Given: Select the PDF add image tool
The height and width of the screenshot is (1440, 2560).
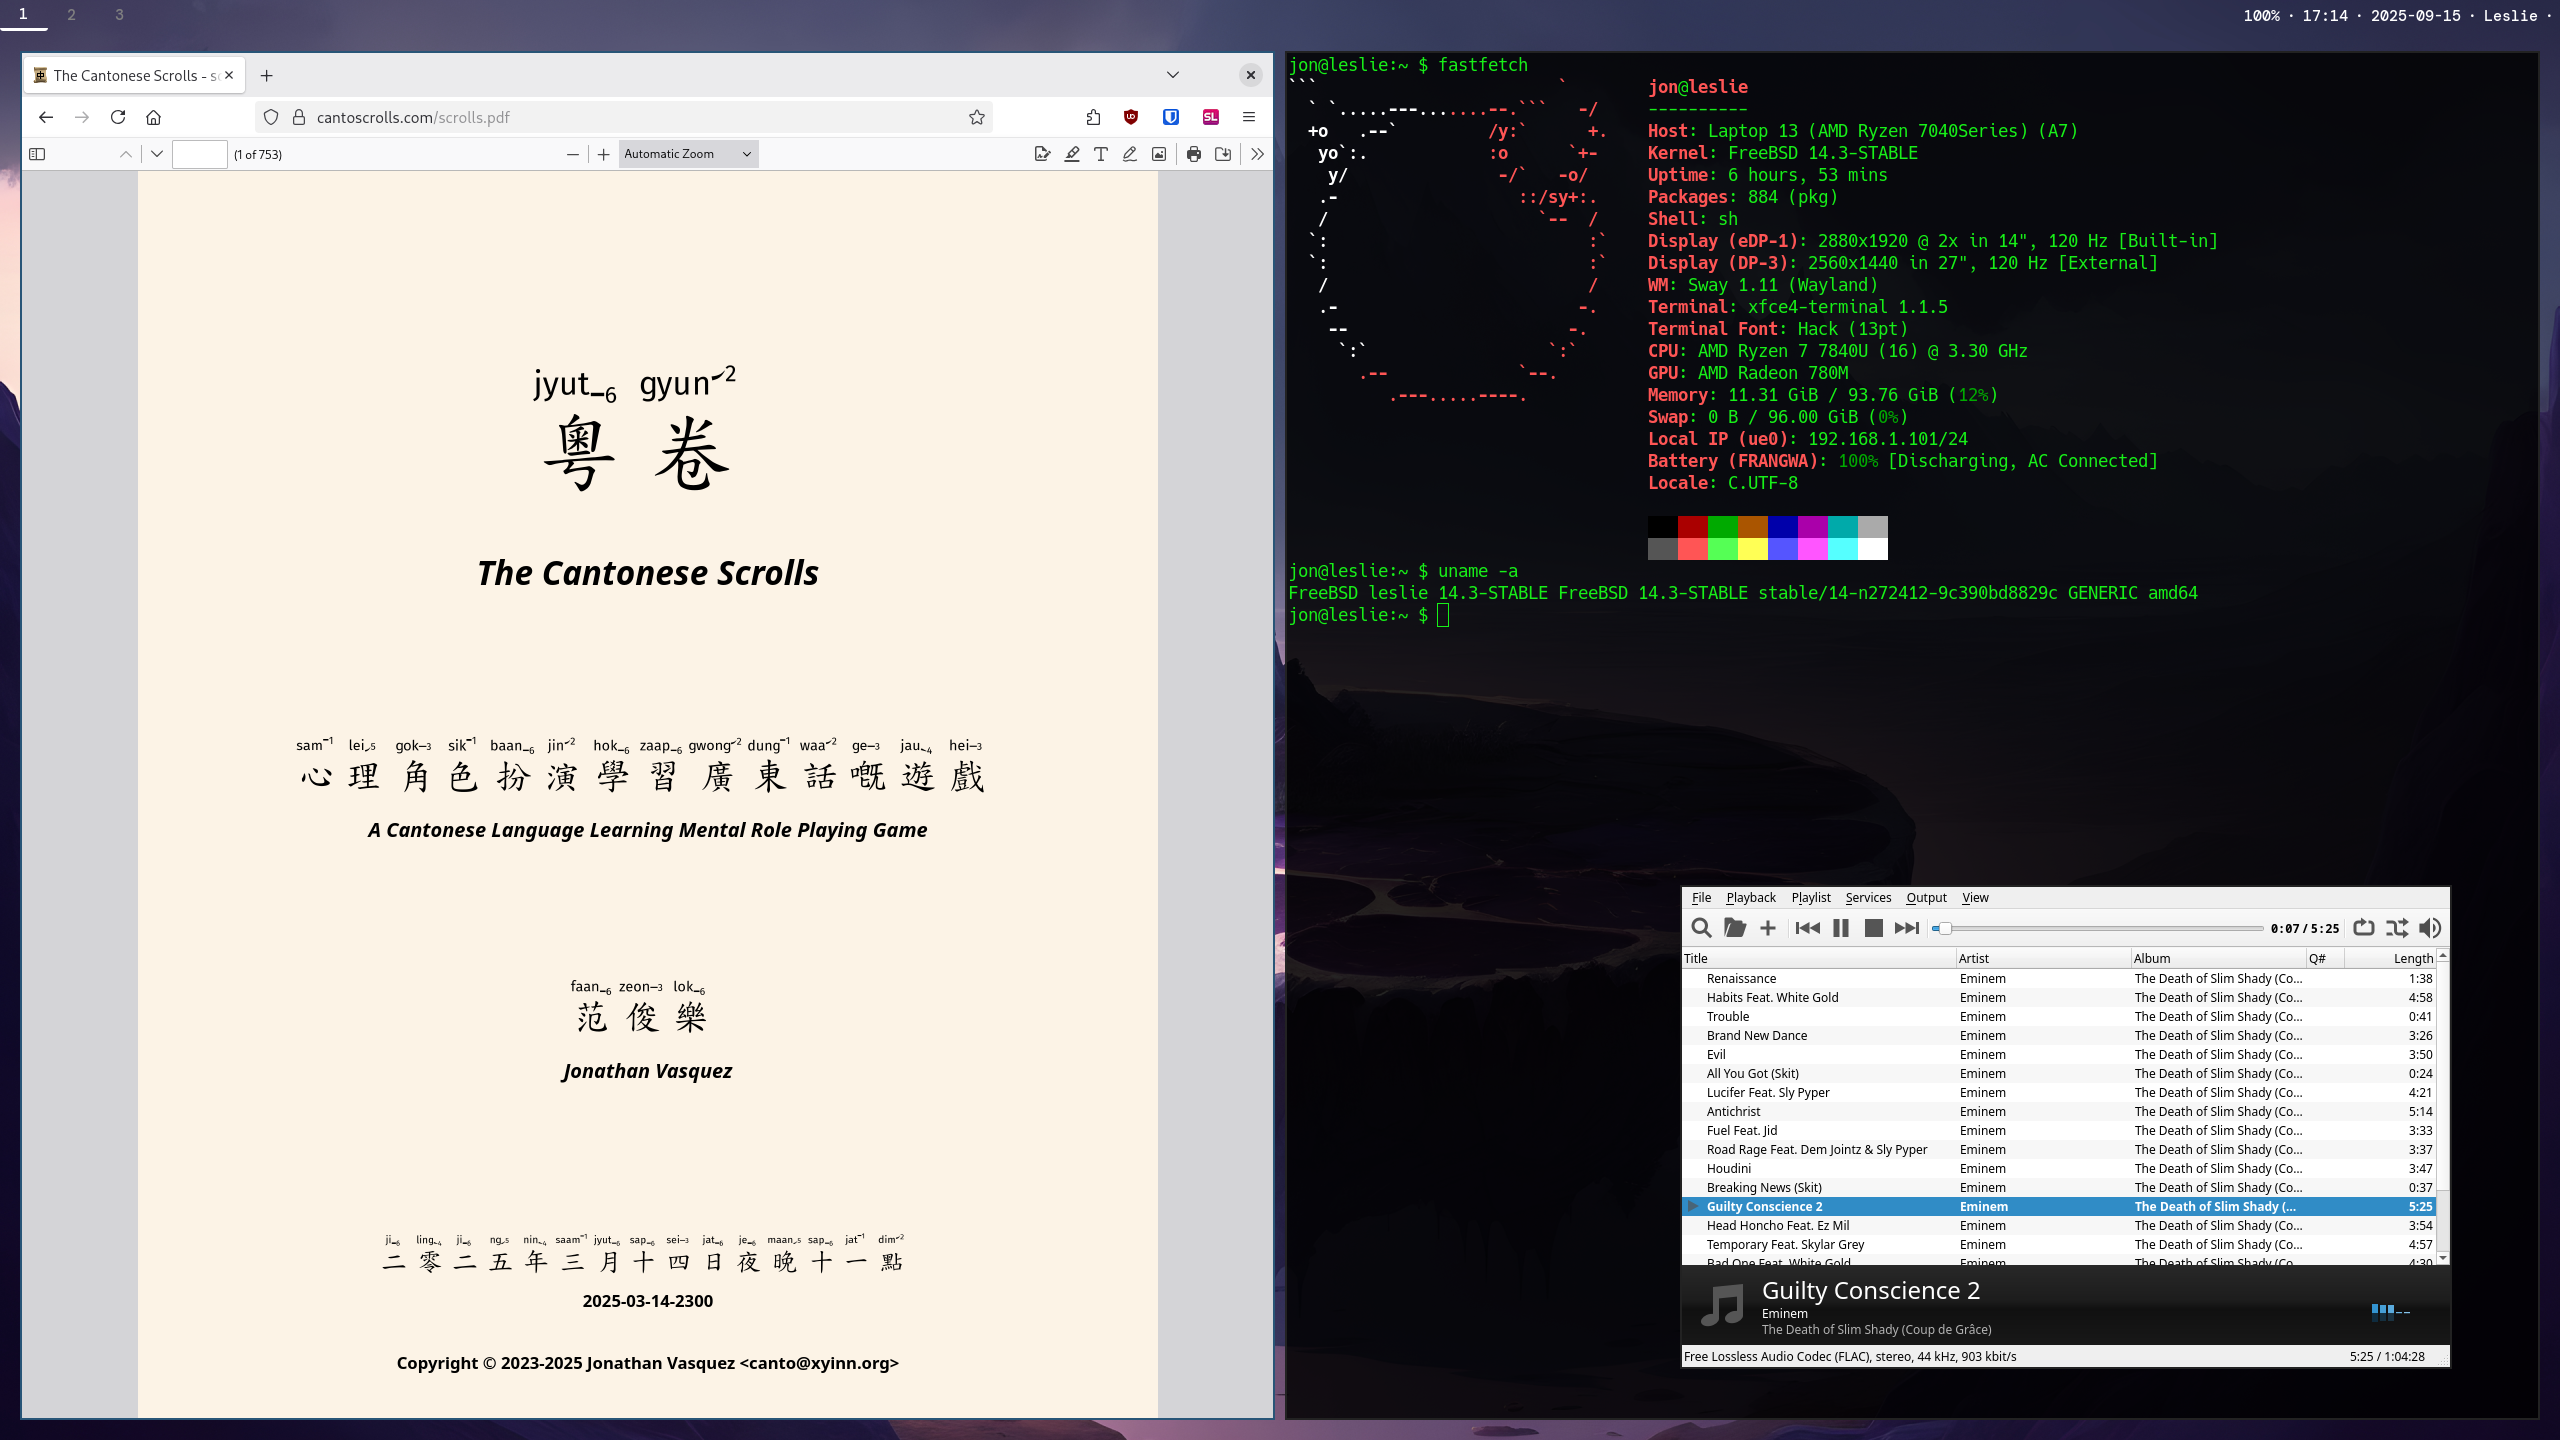Looking at the screenshot, I should click(x=1159, y=154).
